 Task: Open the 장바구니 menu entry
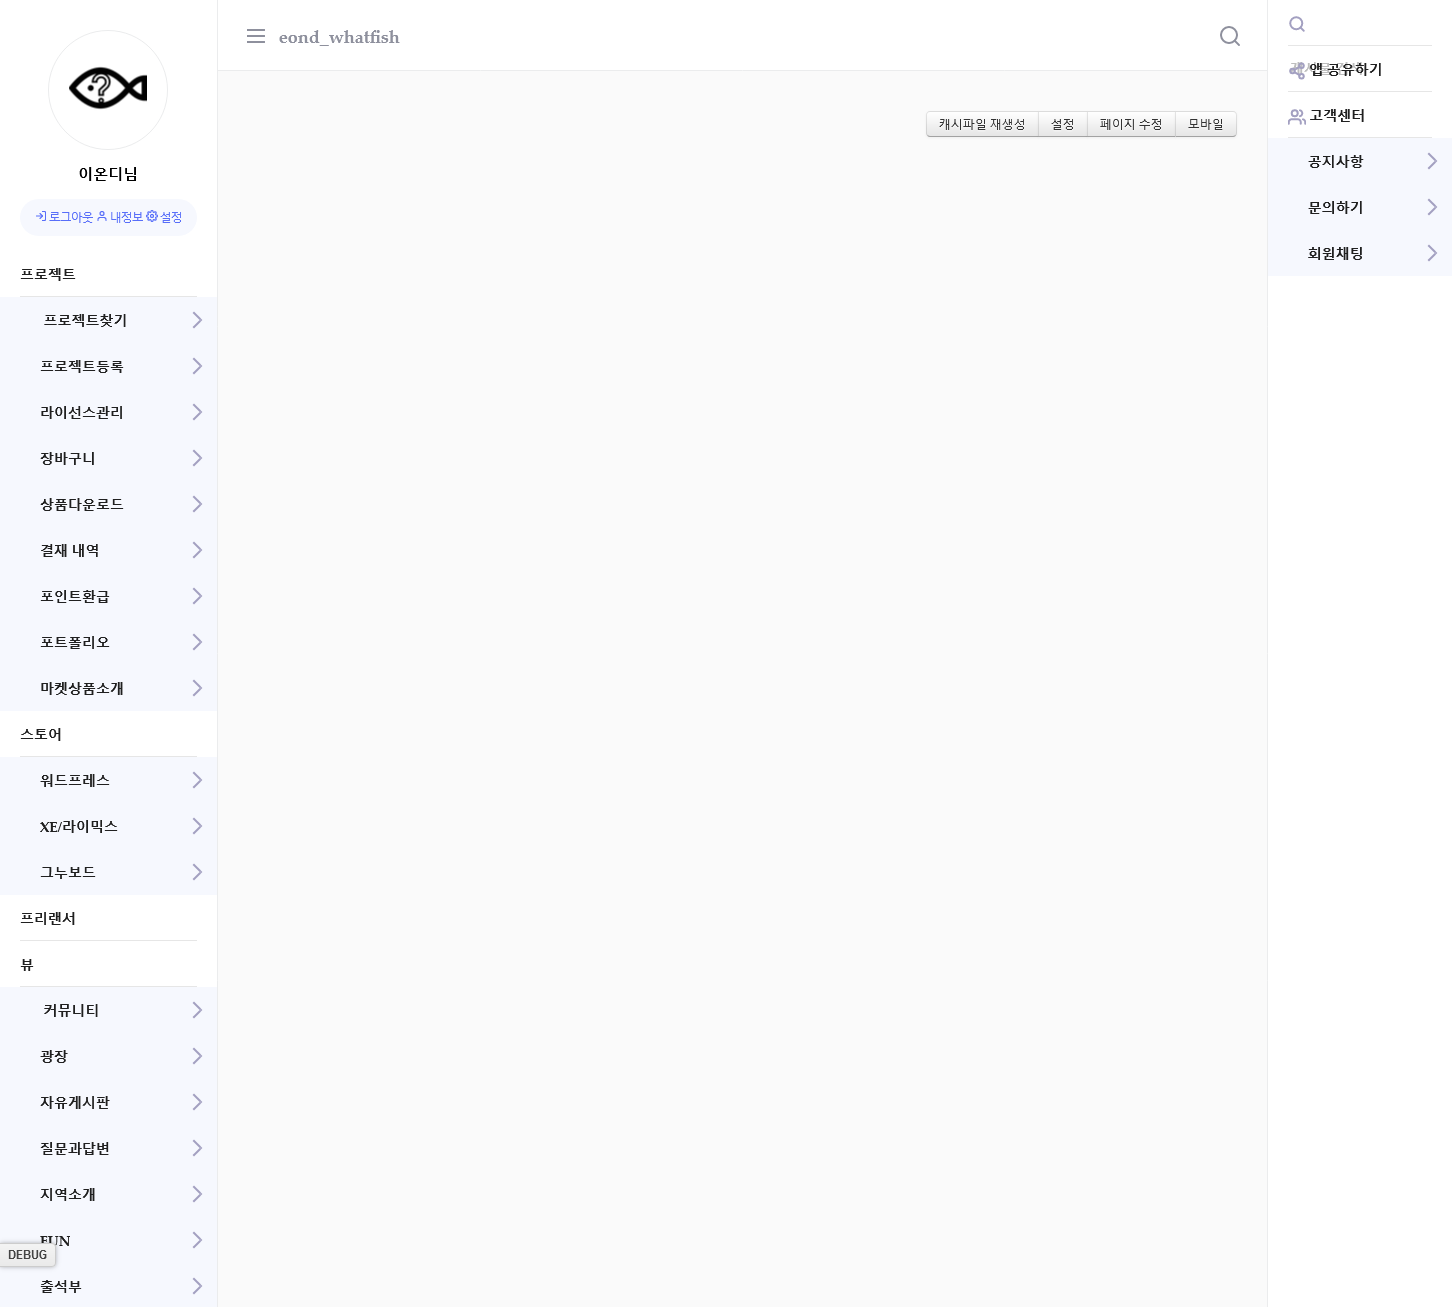click(68, 458)
